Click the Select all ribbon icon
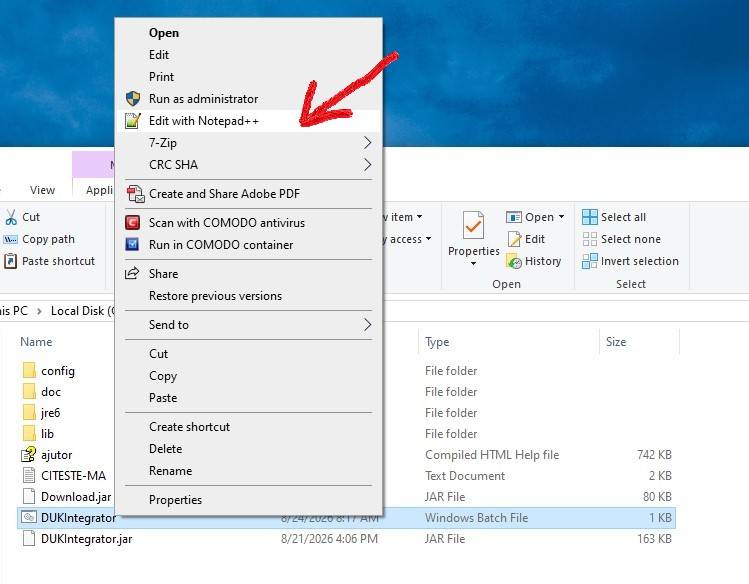Viewport: 749px width, 584px height. [x=589, y=217]
